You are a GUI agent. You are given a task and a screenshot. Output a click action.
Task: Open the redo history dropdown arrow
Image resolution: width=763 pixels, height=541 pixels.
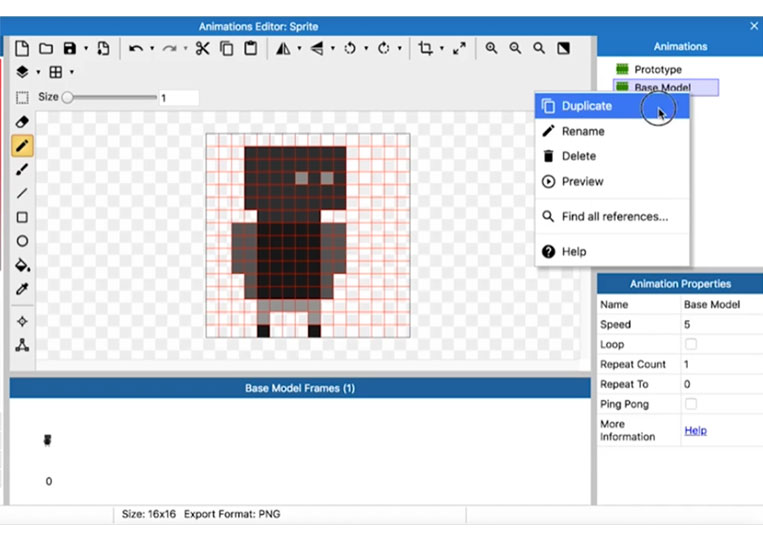tap(185, 48)
